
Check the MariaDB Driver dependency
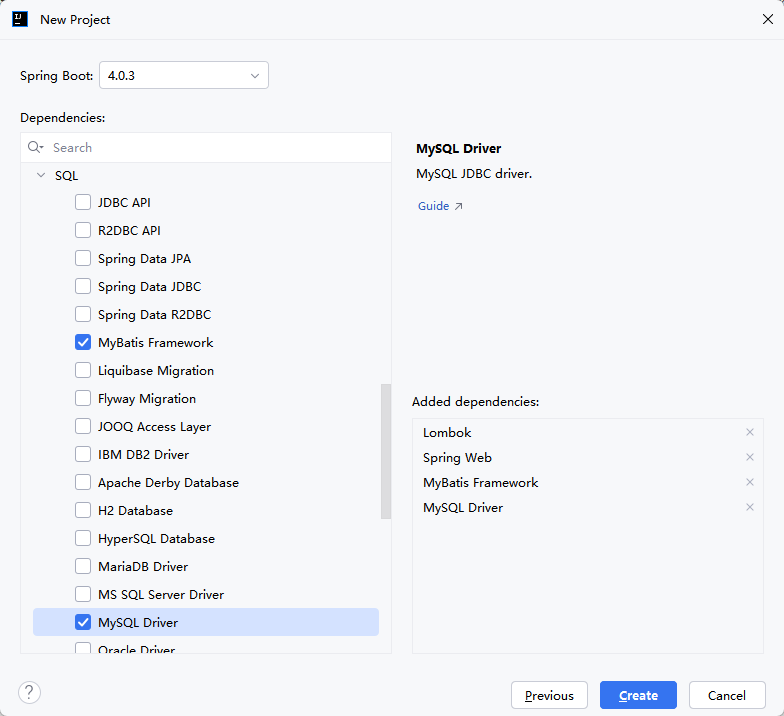(83, 566)
